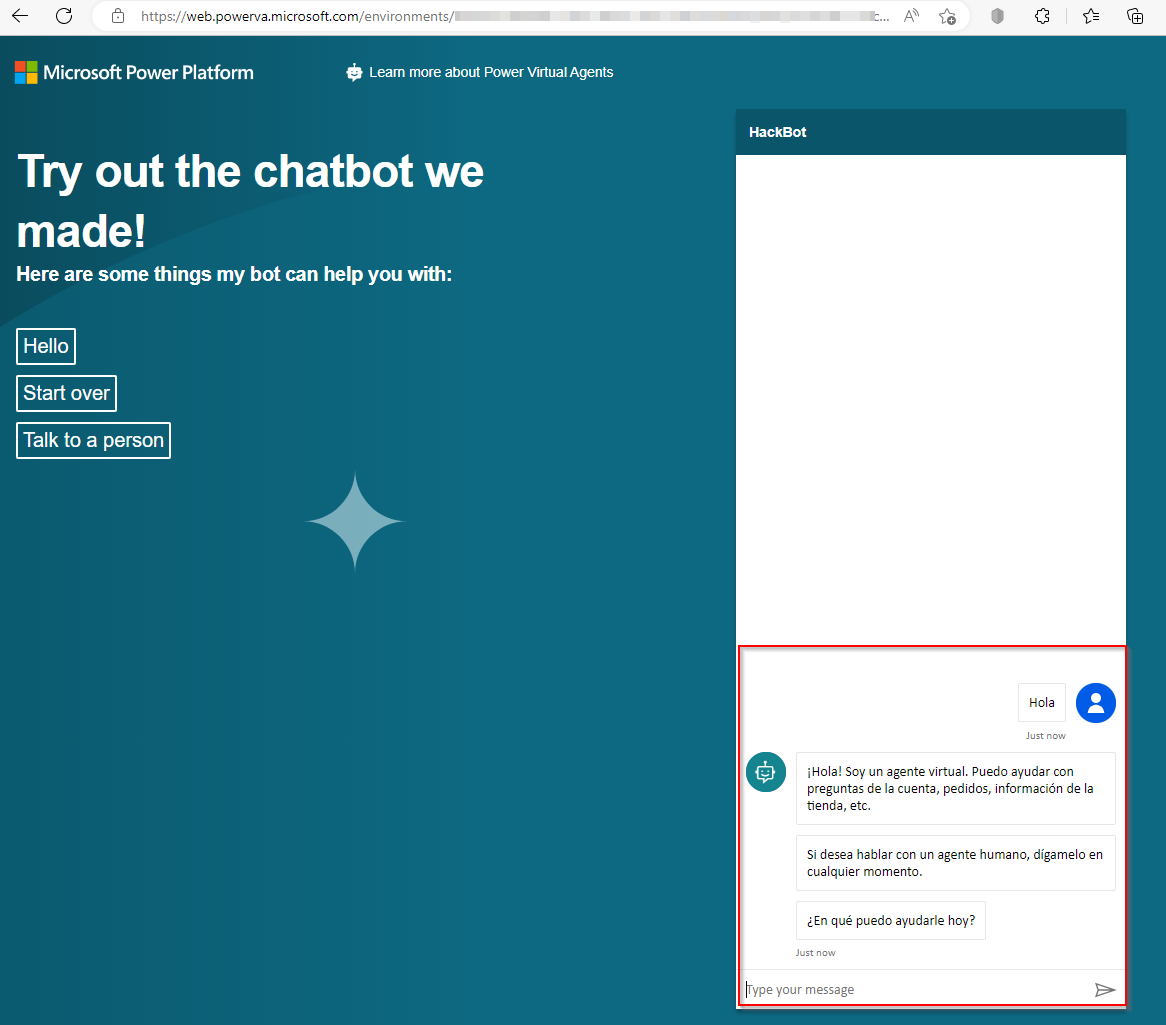Click the HackBot chat header bar

click(930, 132)
